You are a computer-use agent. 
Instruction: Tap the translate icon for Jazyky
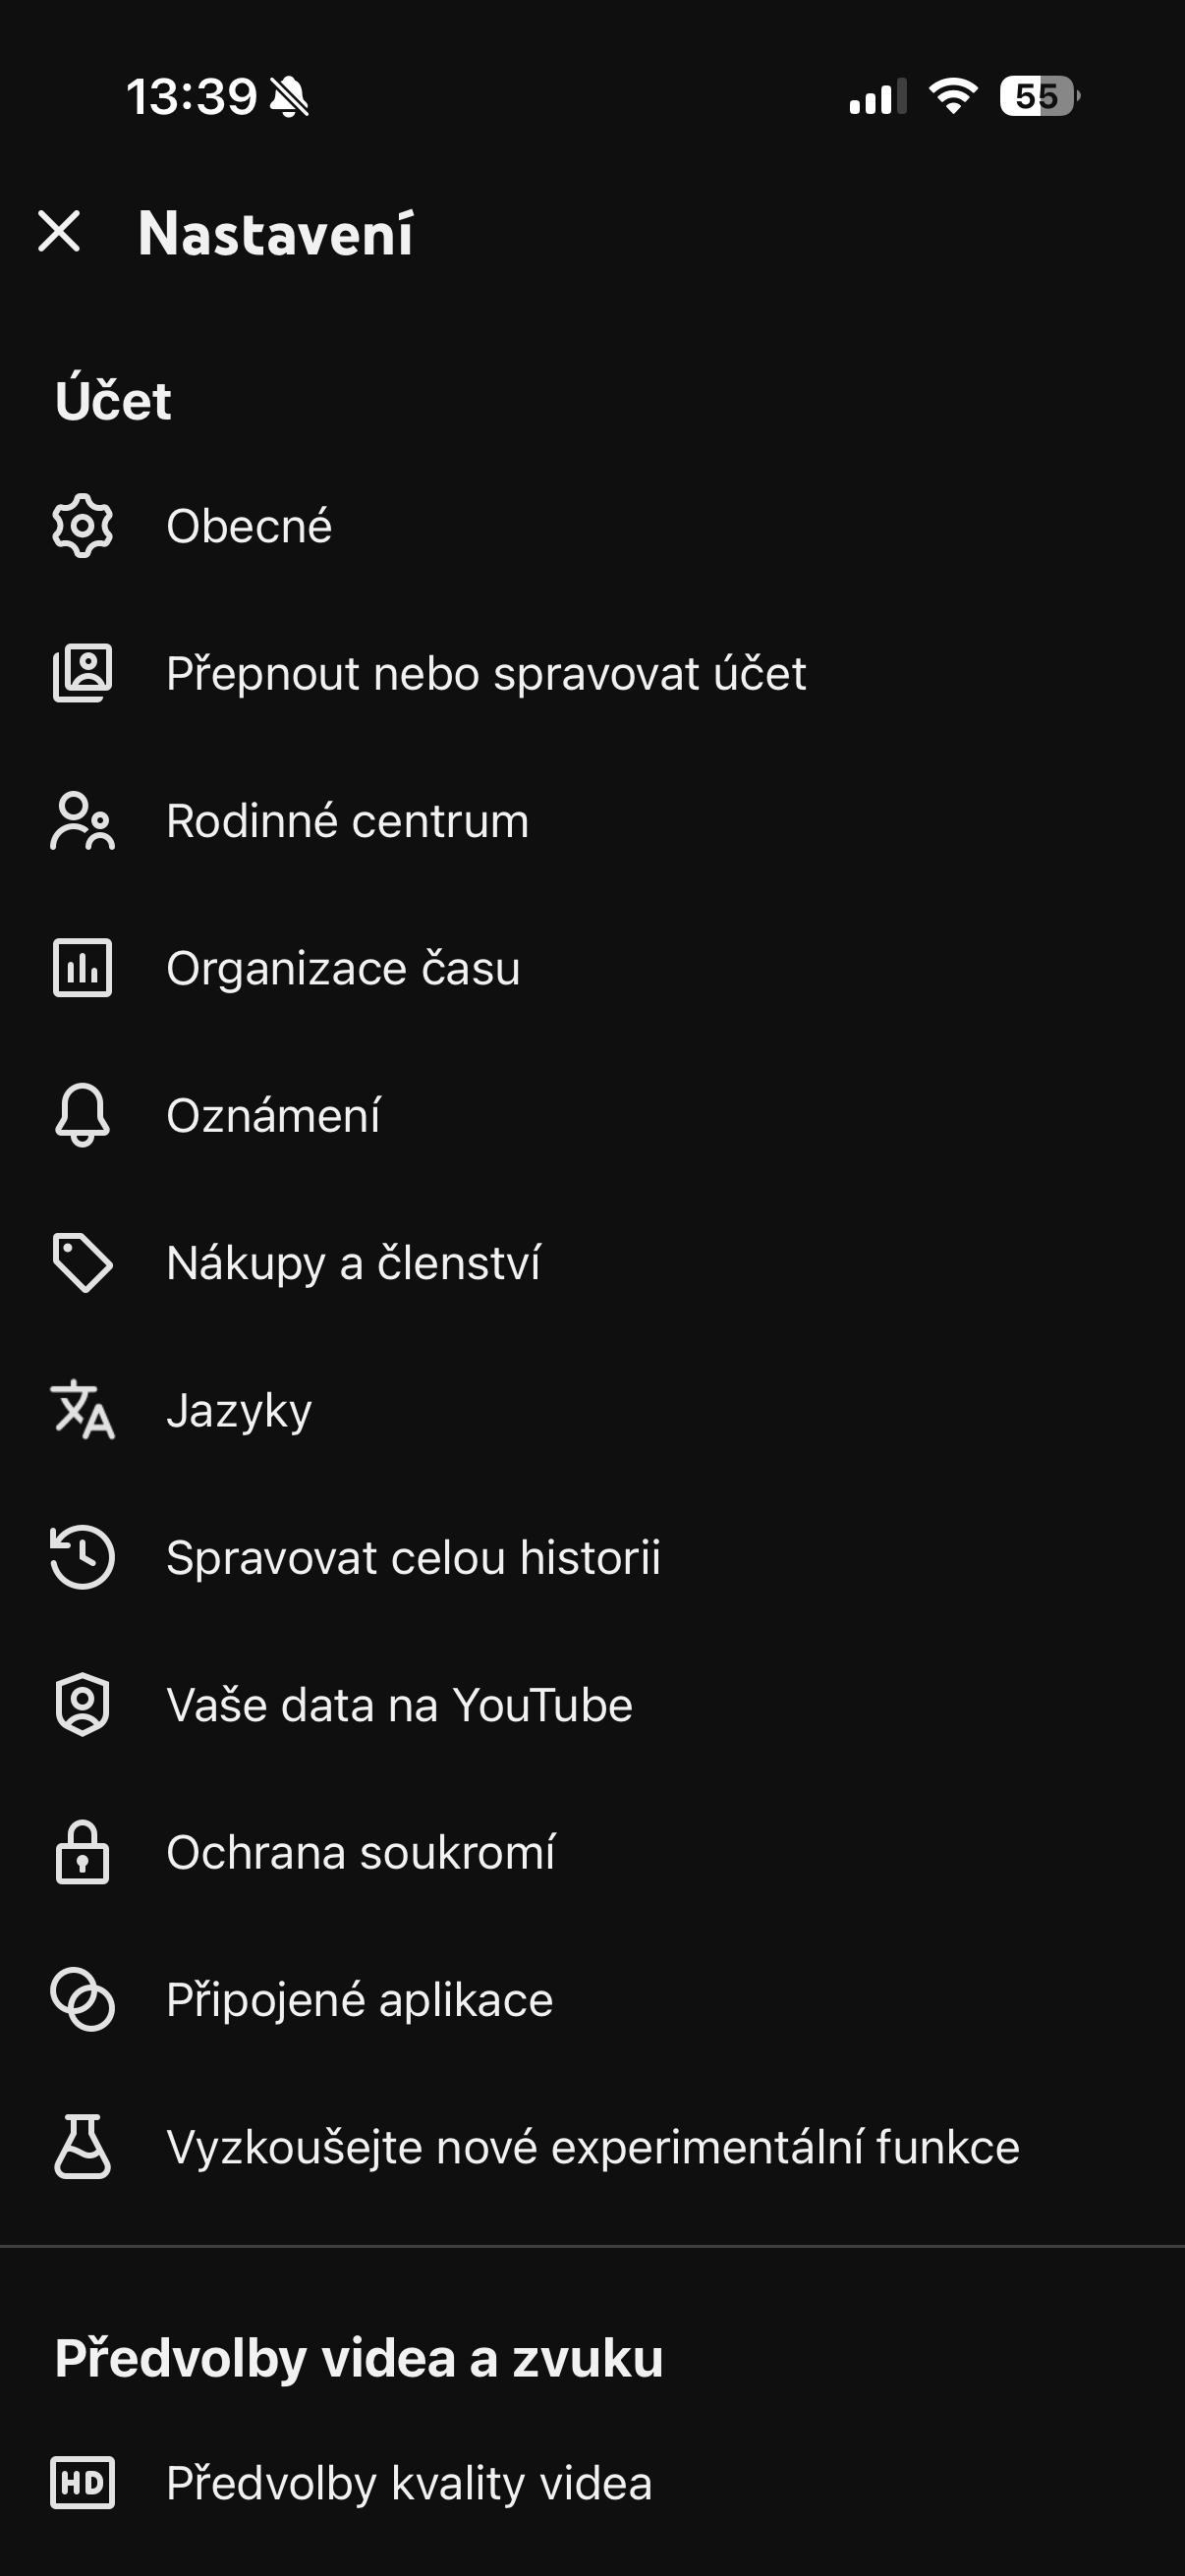coord(82,1410)
